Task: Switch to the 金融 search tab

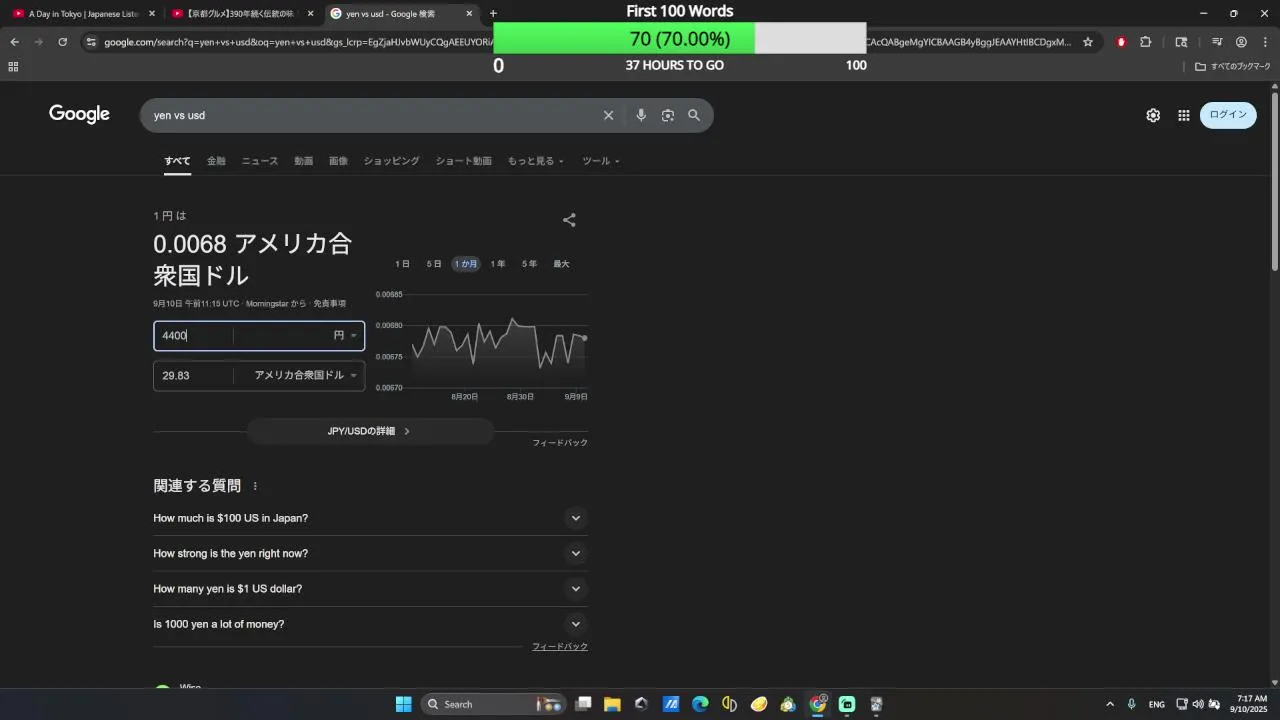Action: (x=216, y=161)
